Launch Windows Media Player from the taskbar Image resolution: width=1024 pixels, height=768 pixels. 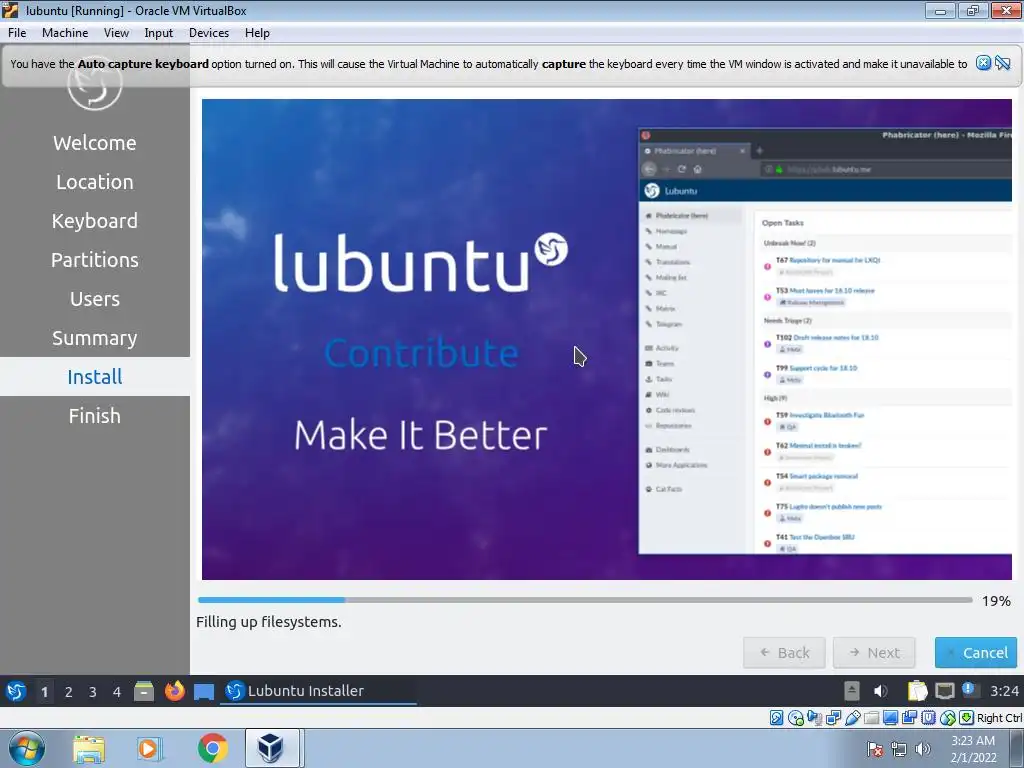pos(149,748)
